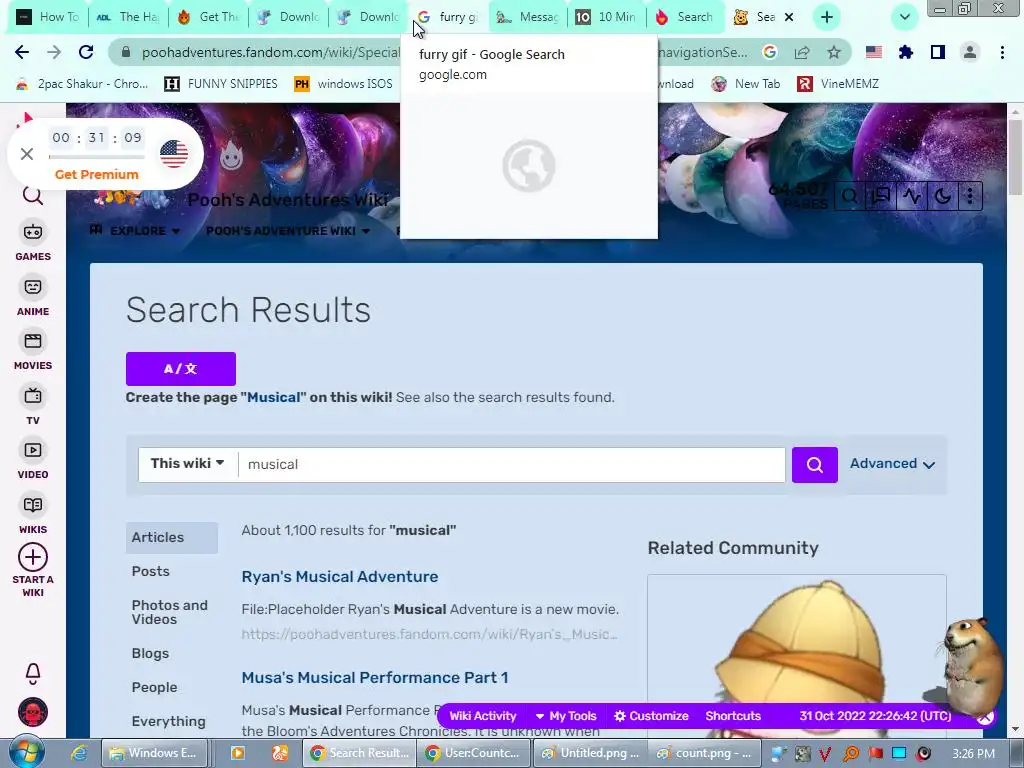Switch to the Messag tab
1024x768 pixels.
528,17
